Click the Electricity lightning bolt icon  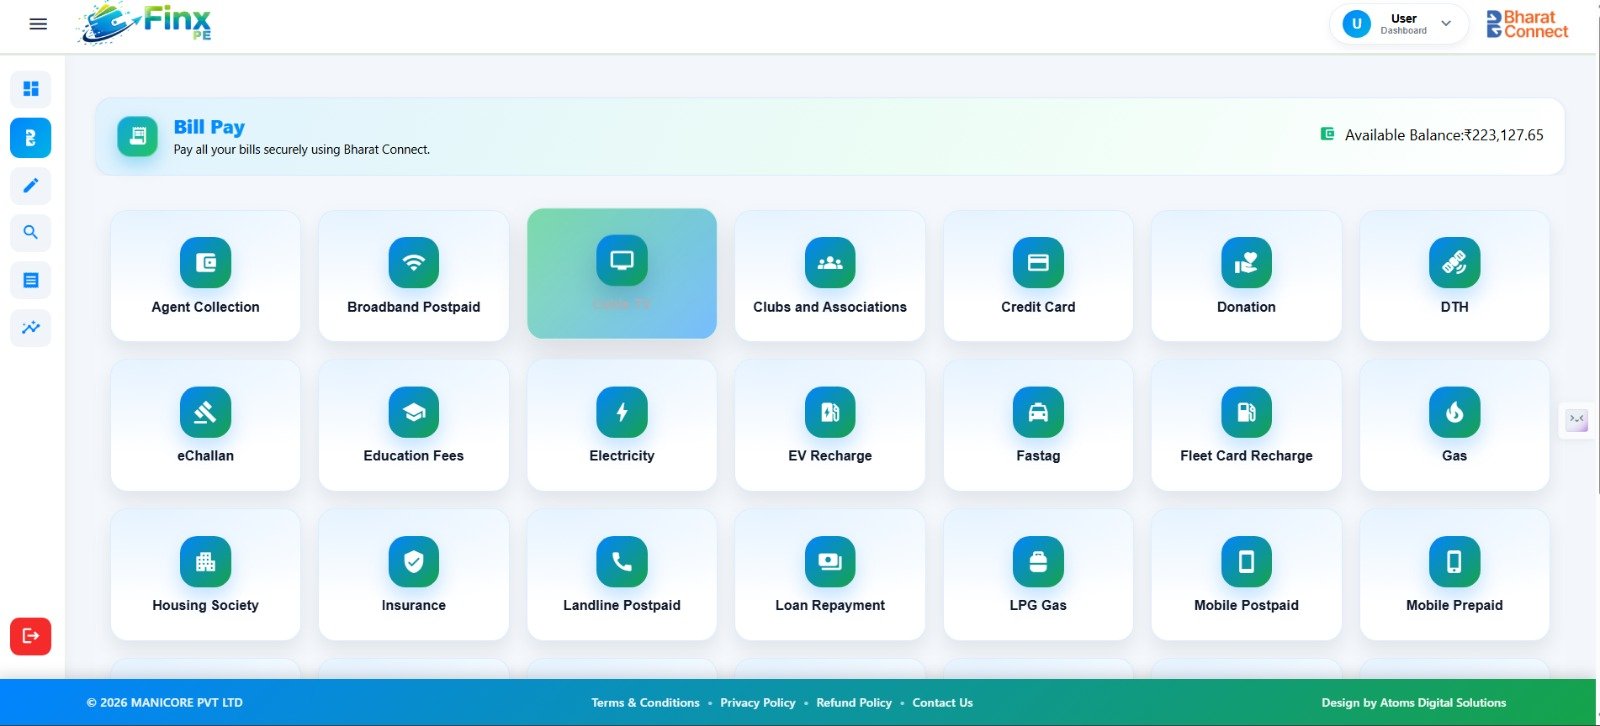tap(622, 412)
